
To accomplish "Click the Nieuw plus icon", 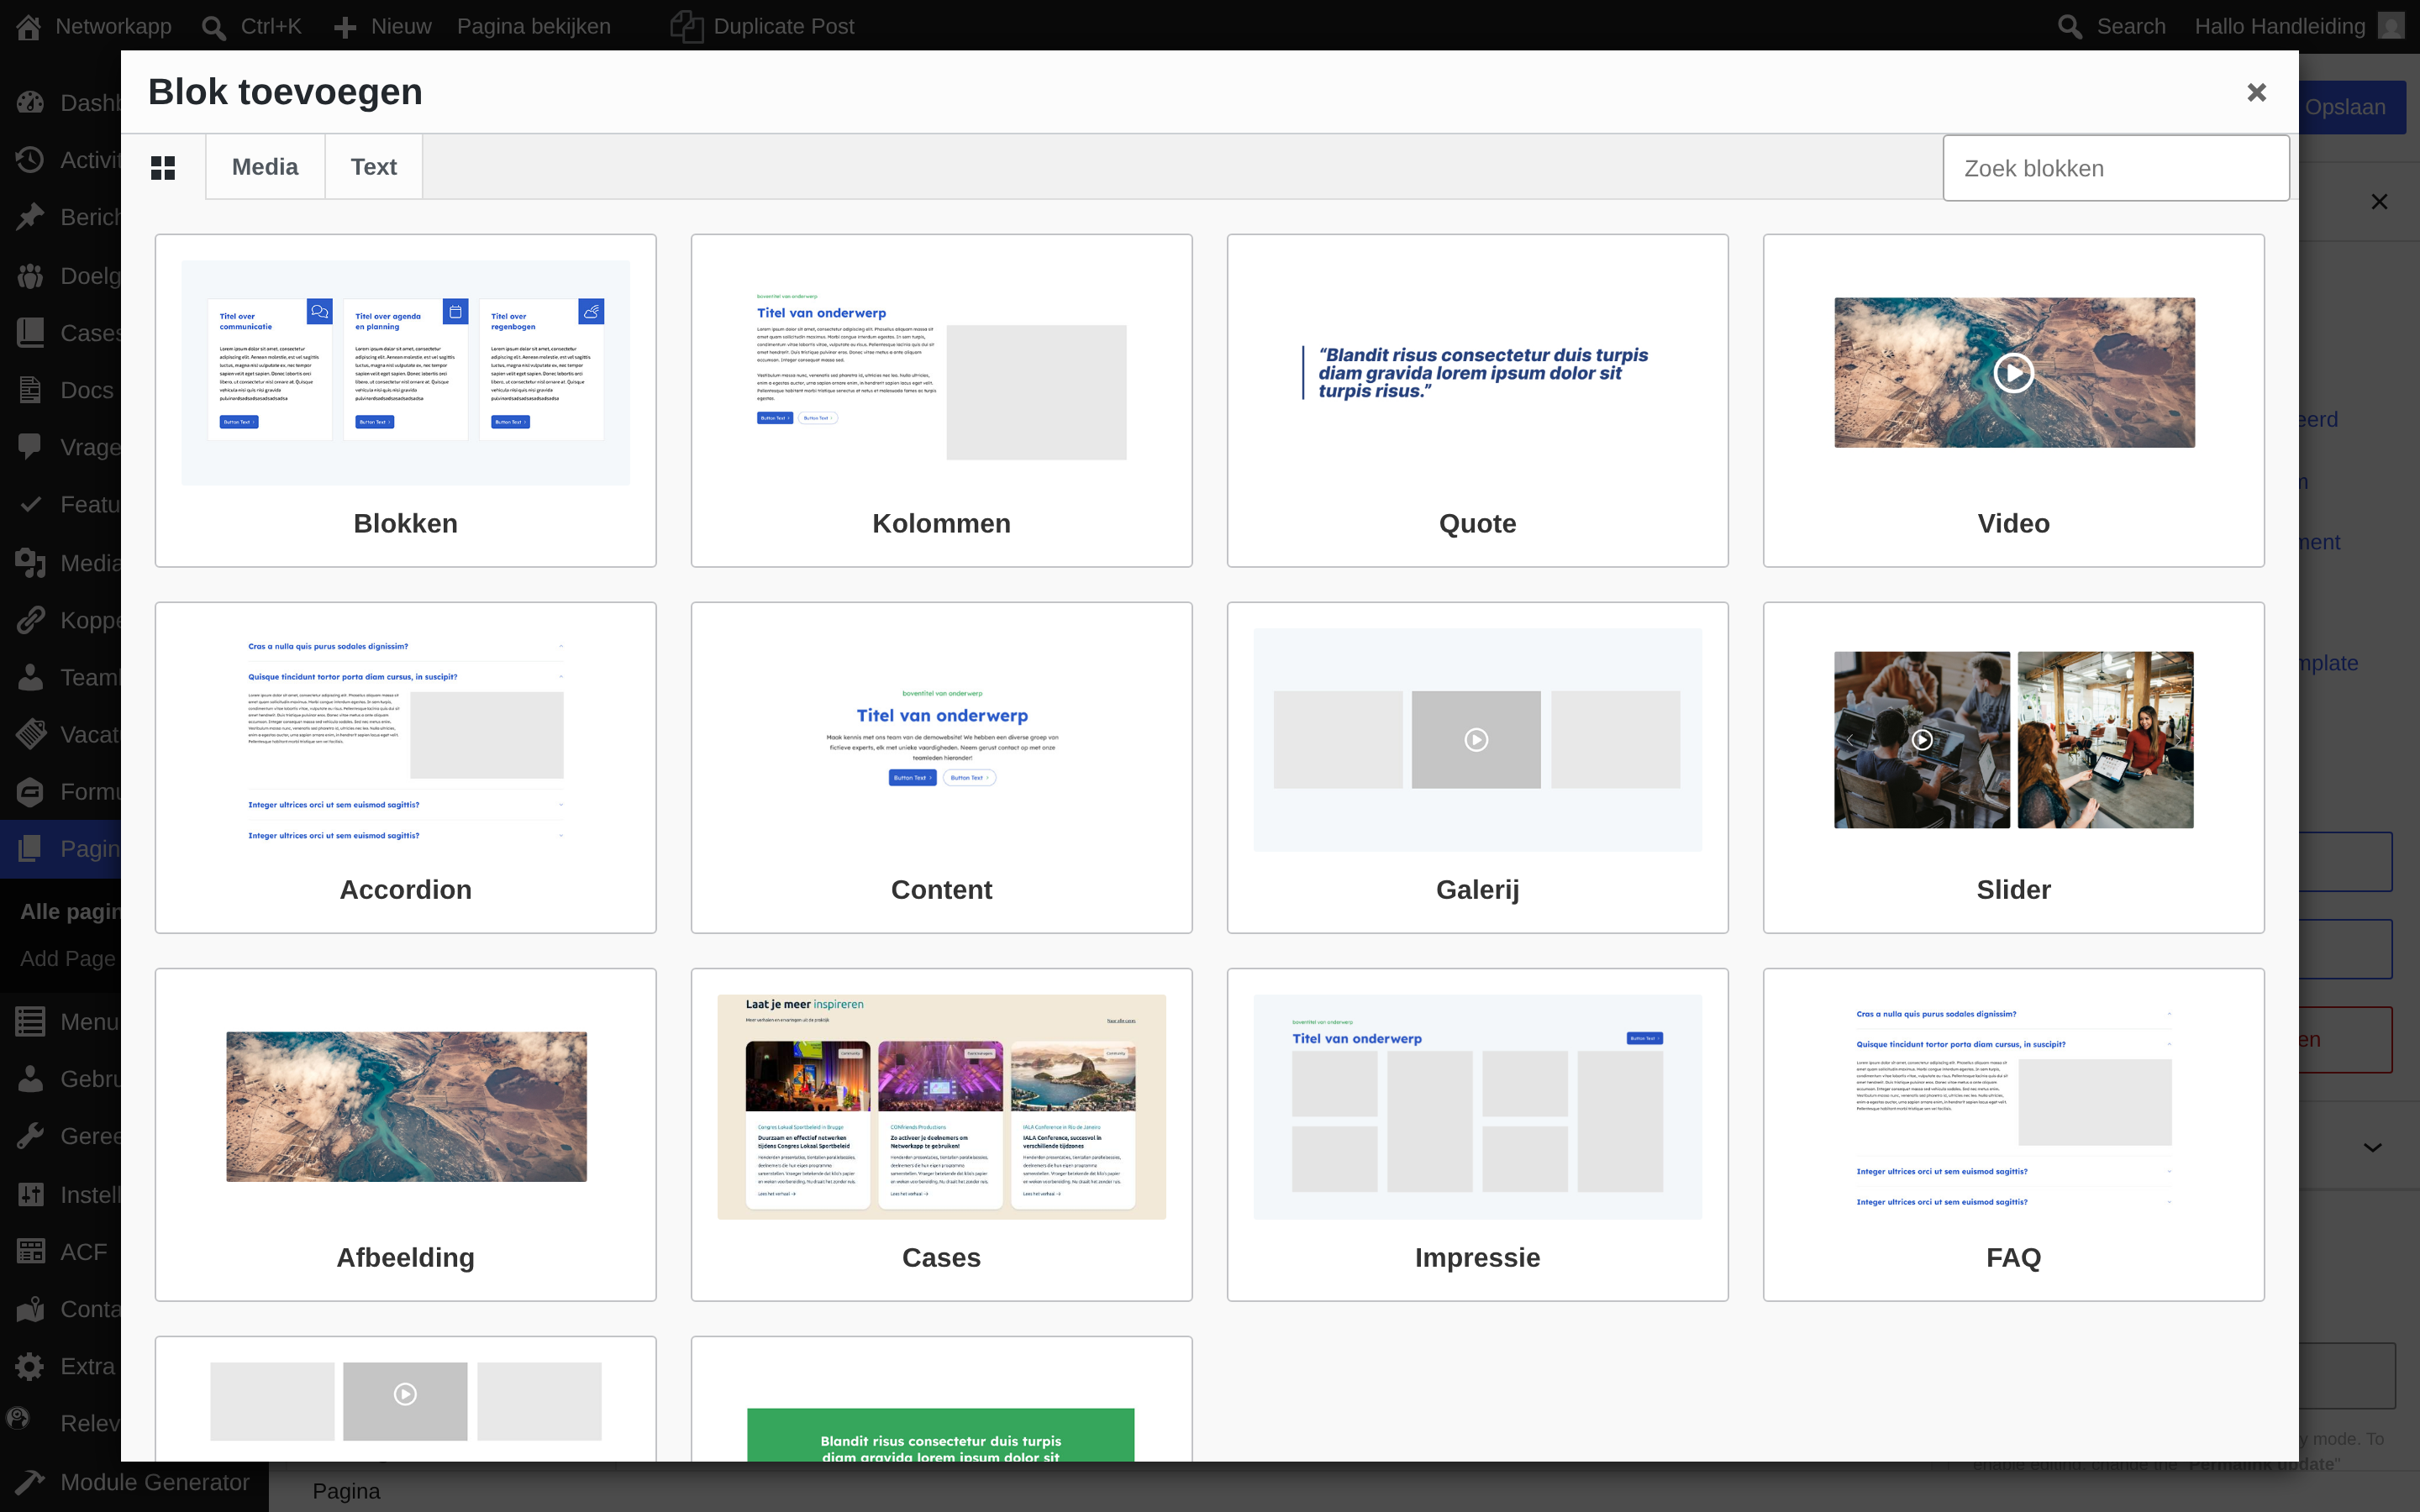I will (345, 26).
